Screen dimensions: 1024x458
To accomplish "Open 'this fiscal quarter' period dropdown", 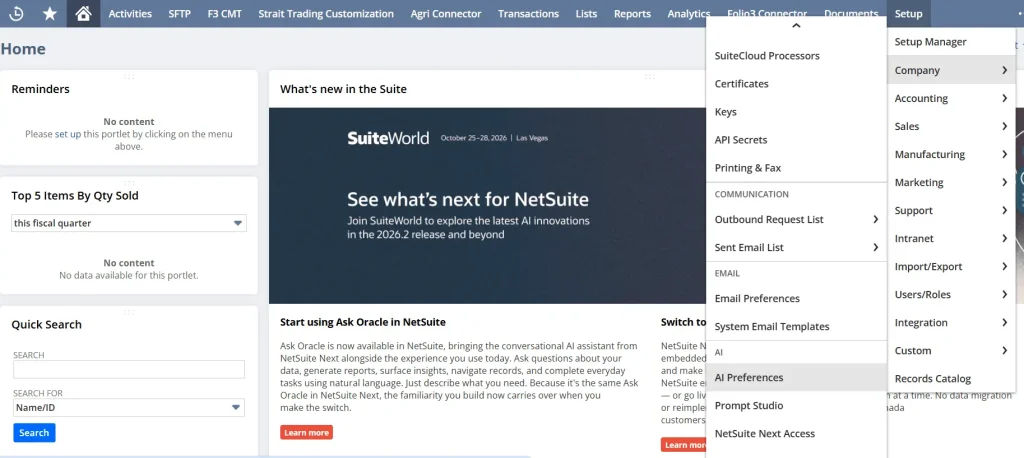I will 129,223.
